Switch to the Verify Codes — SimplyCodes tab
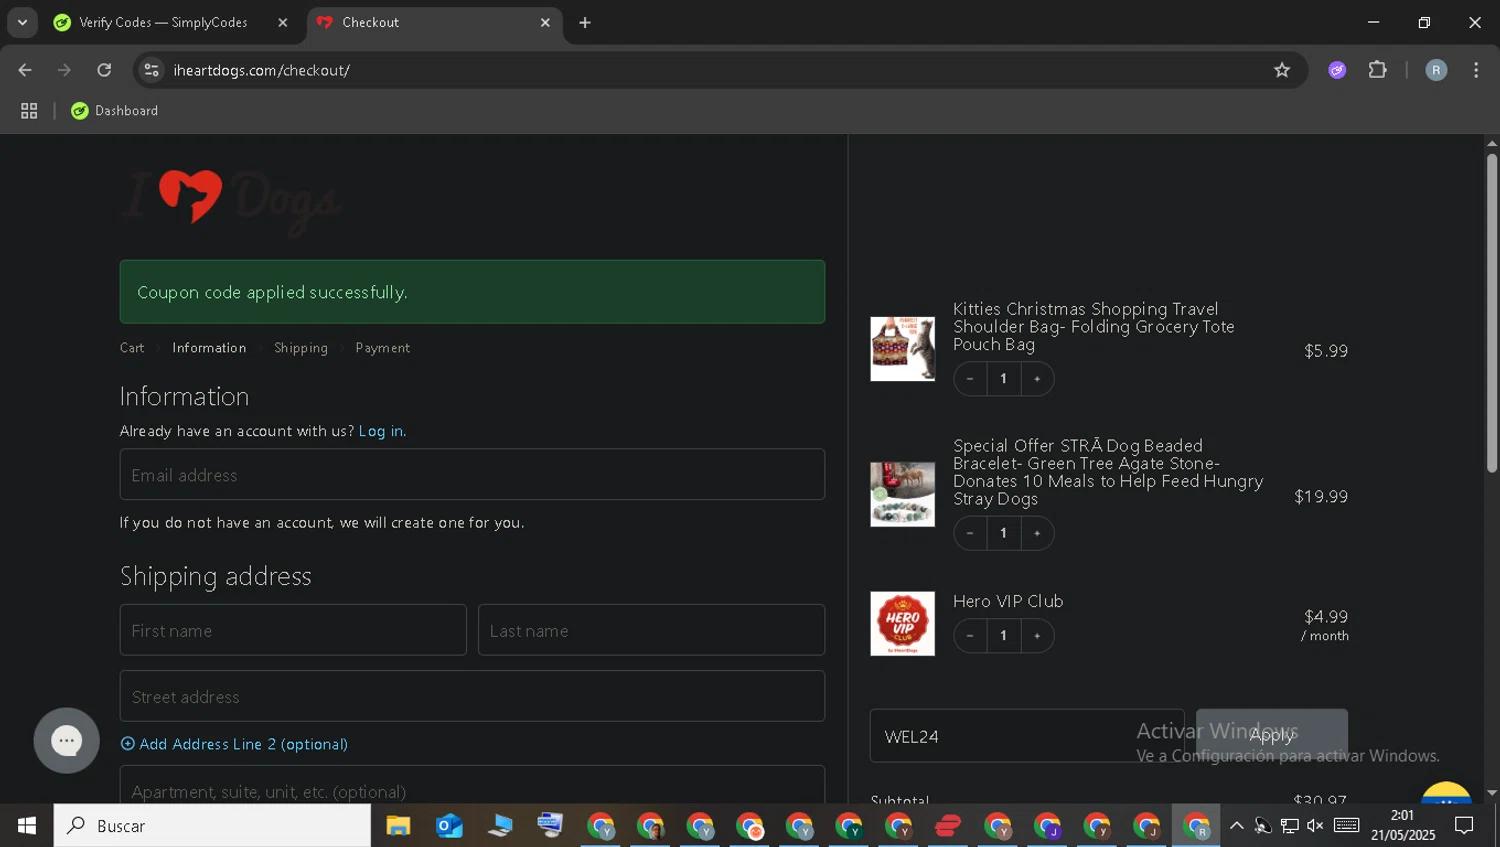This screenshot has height=847, width=1500. click(163, 22)
